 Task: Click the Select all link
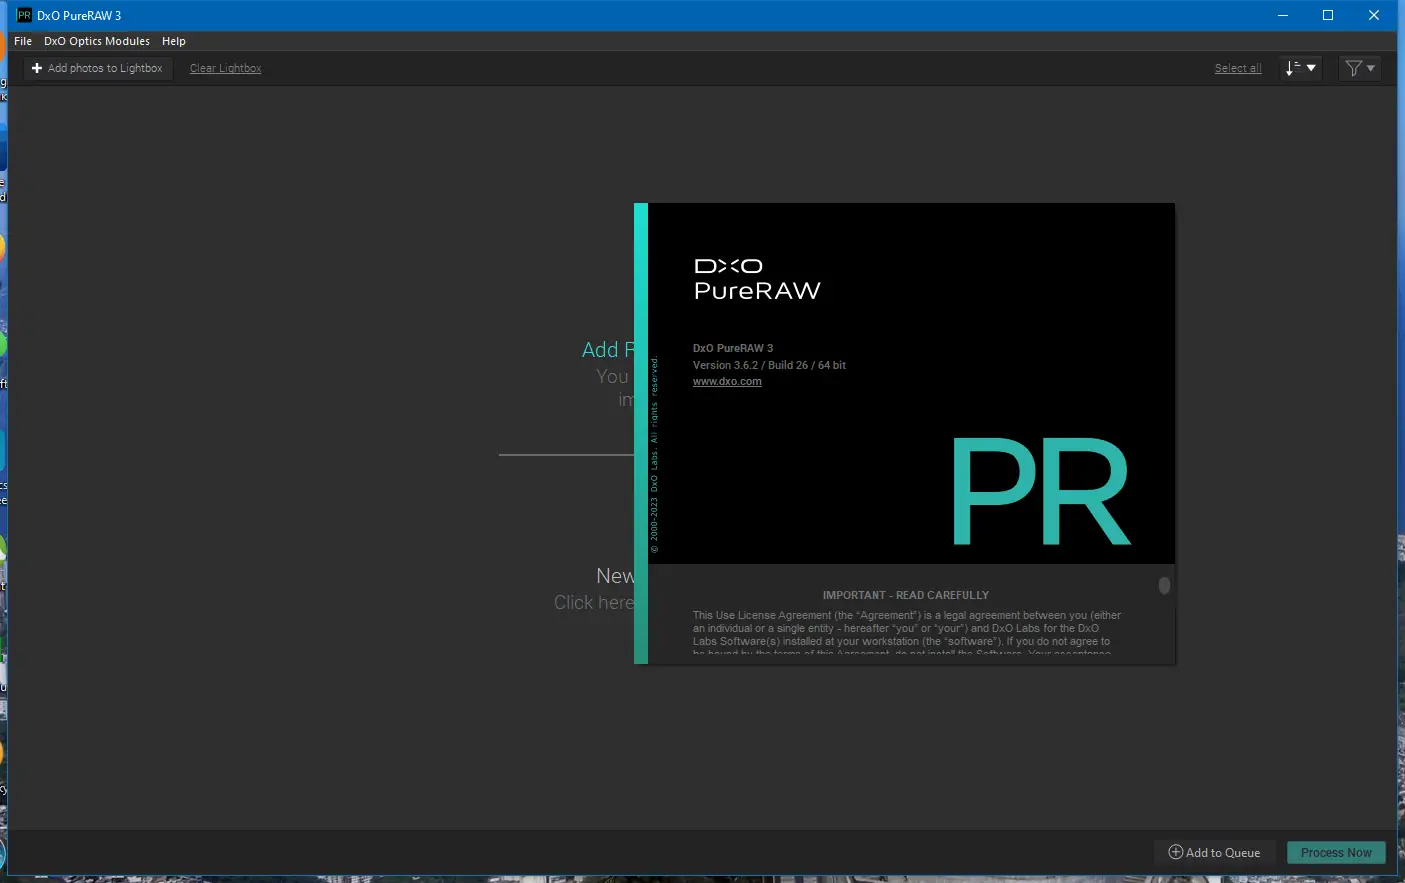pyautogui.click(x=1238, y=68)
